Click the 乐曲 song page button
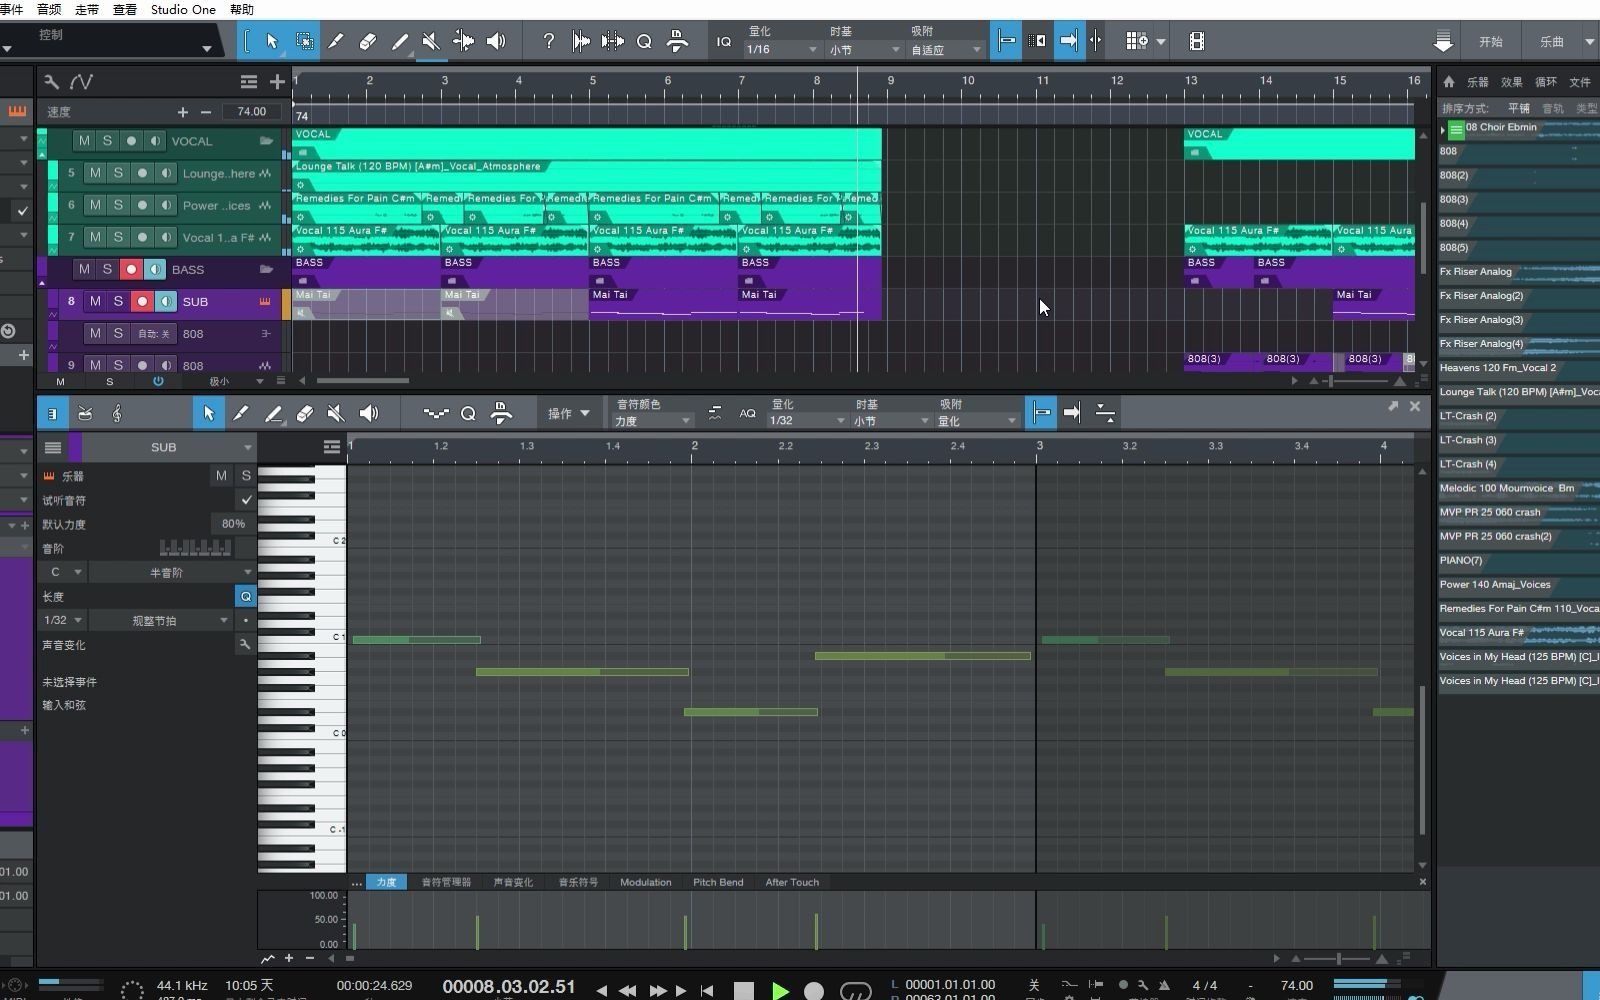Viewport: 1600px width, 1000px height. tap(1551, 42)
